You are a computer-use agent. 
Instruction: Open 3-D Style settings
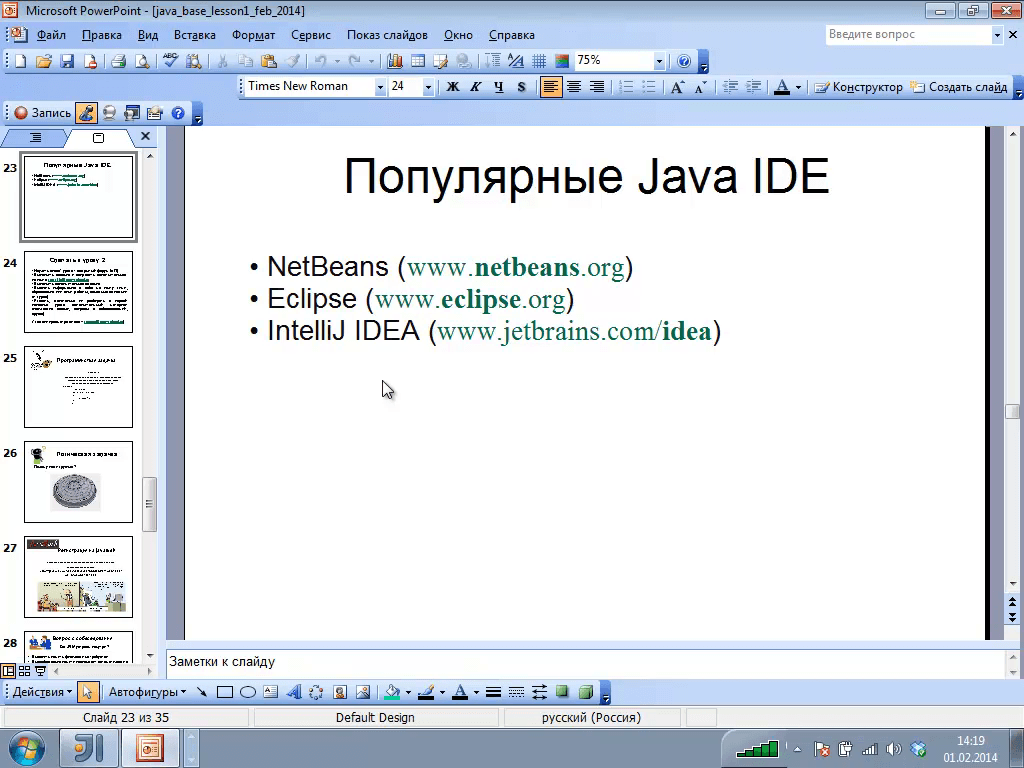[586, 692]
